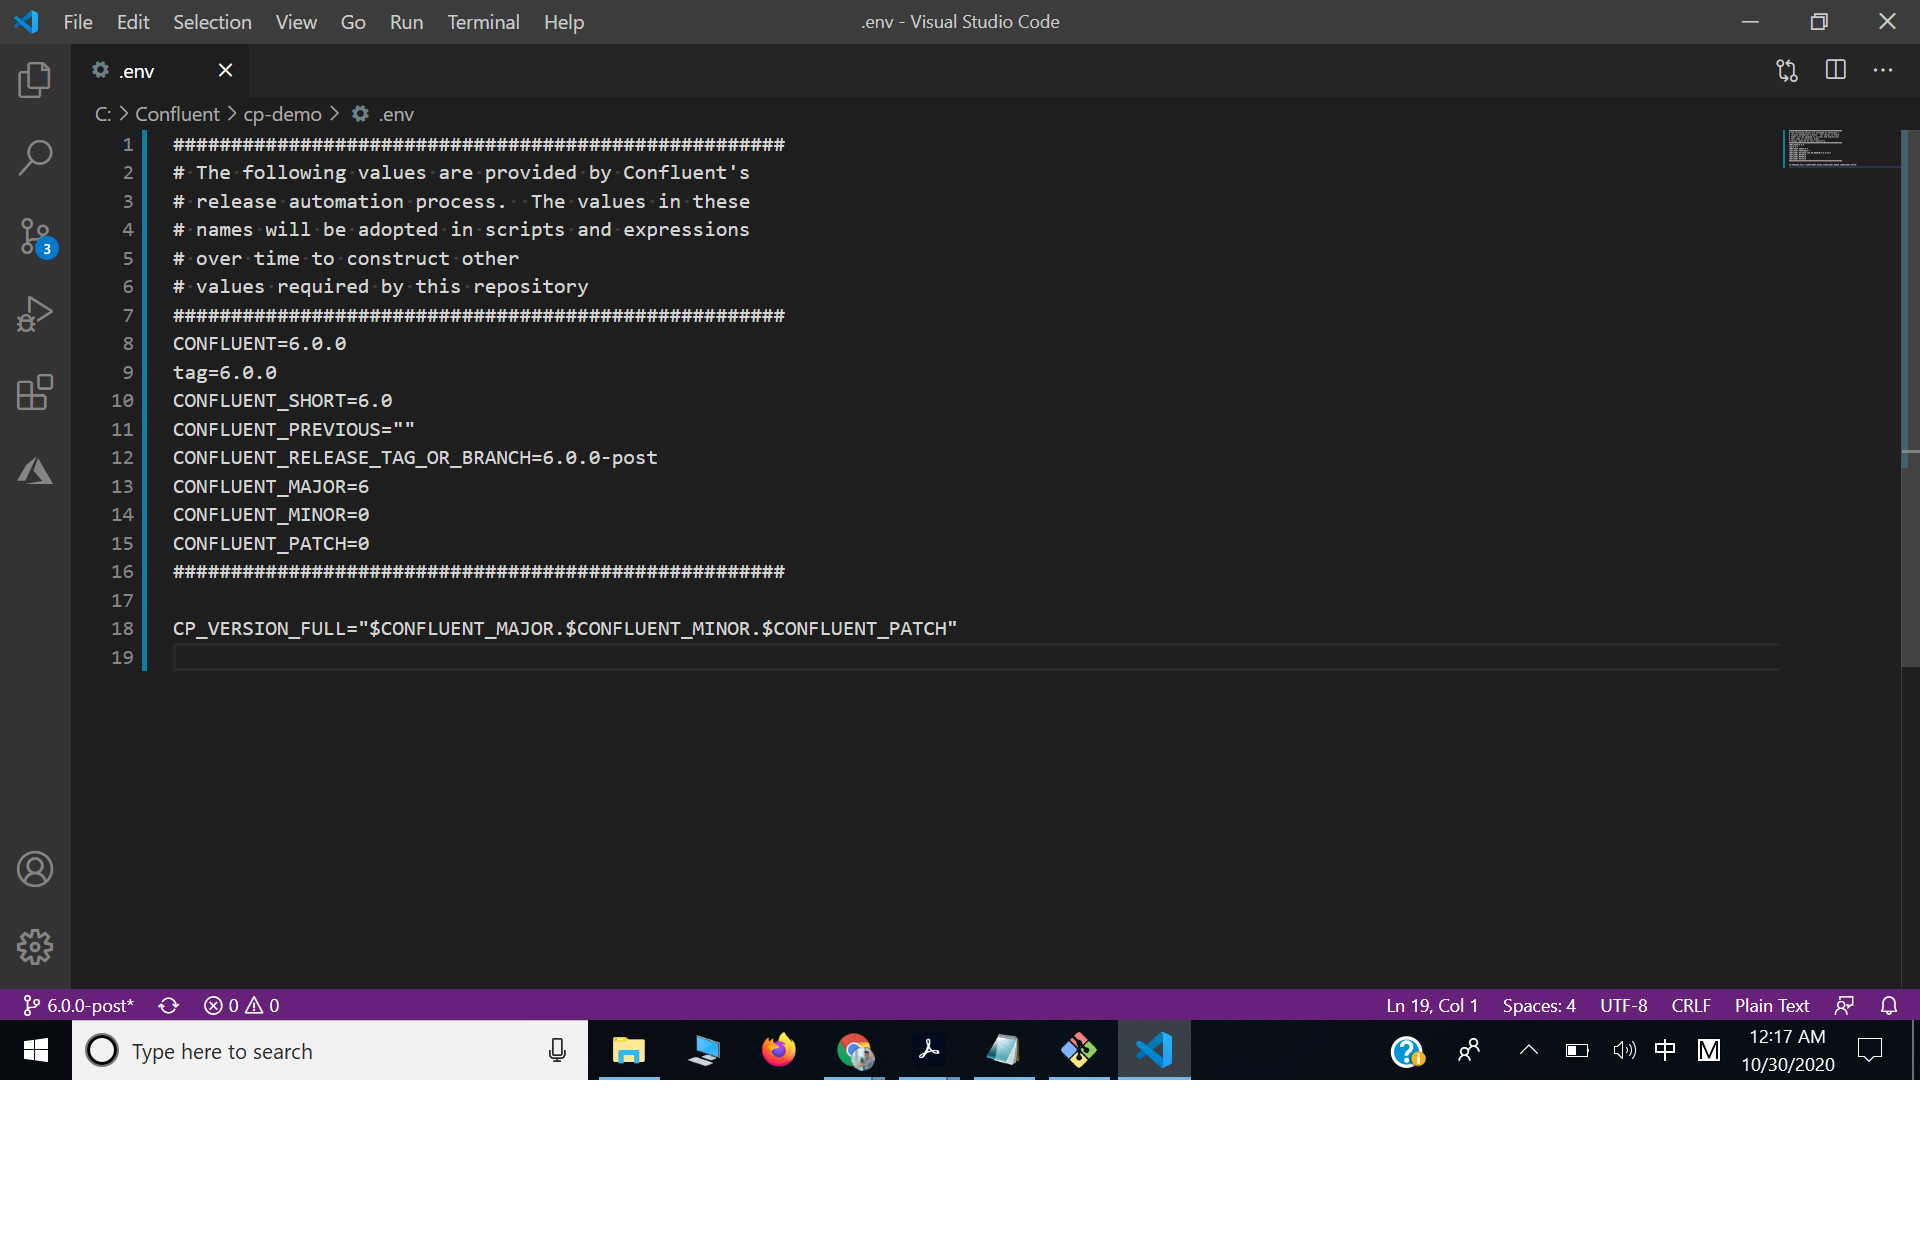The height and width of the screenshot is (1245, 1920).
Task: Click the Split Editor icon in the editor toolbar
Action: click(1836, 70)
